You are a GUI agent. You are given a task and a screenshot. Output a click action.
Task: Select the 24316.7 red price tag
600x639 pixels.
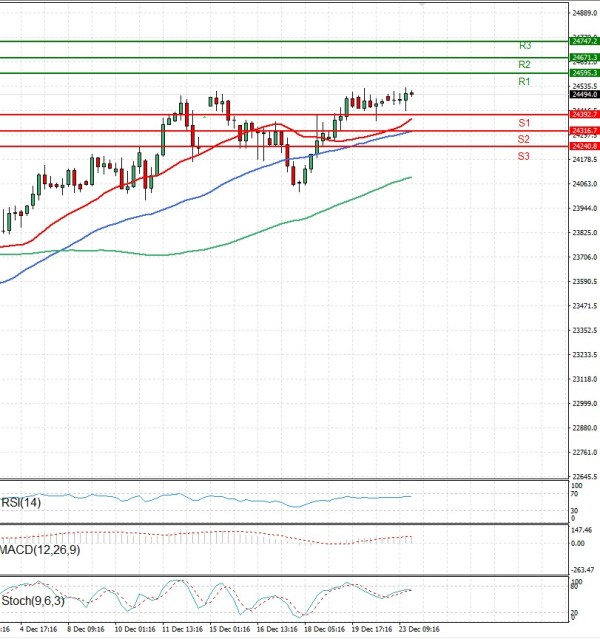[584, 131]
